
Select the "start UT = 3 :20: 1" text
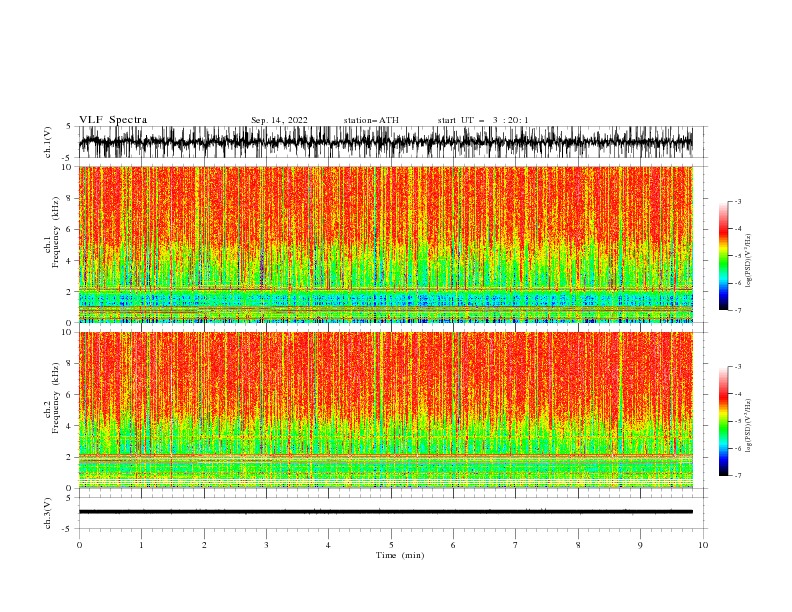tap(483, 120)
